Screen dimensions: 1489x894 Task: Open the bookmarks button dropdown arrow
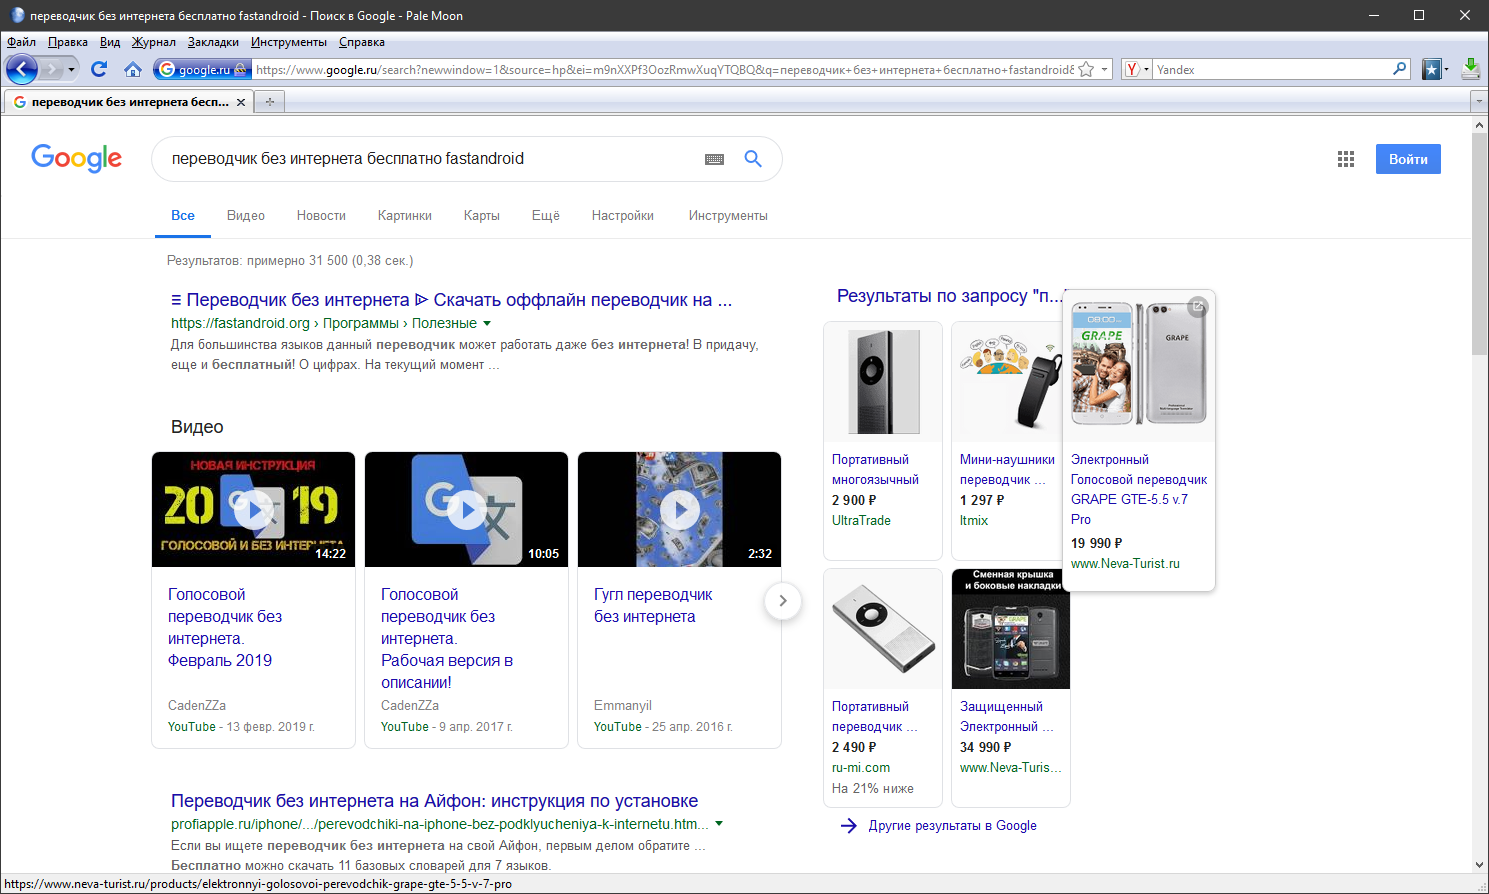click(1446, 70)
